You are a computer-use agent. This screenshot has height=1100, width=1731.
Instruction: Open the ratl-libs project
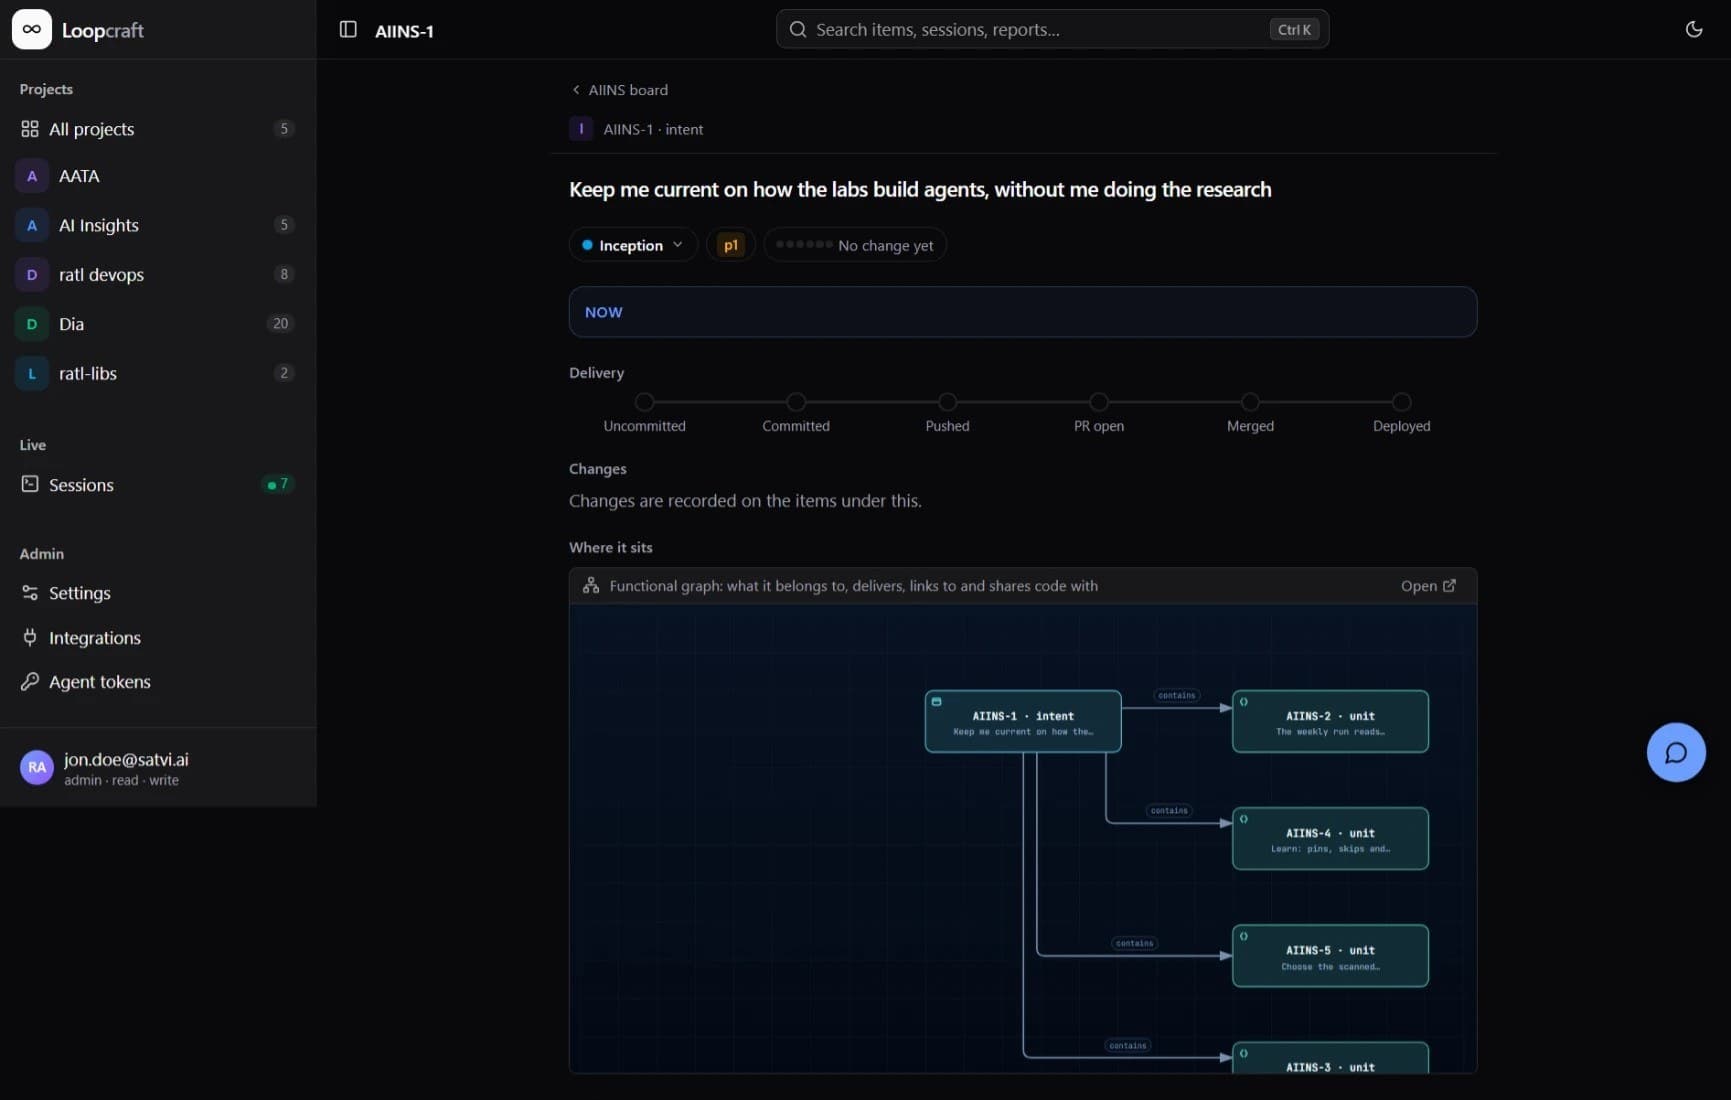157,373
